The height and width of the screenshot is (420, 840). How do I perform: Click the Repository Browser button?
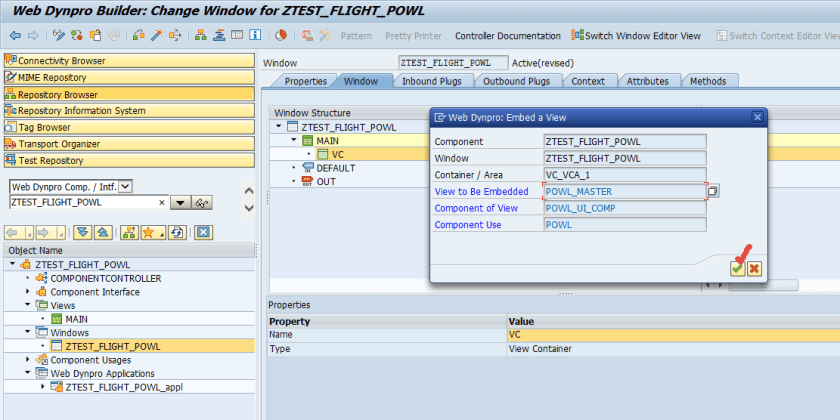pyautogui.click(x=129, y=94)
